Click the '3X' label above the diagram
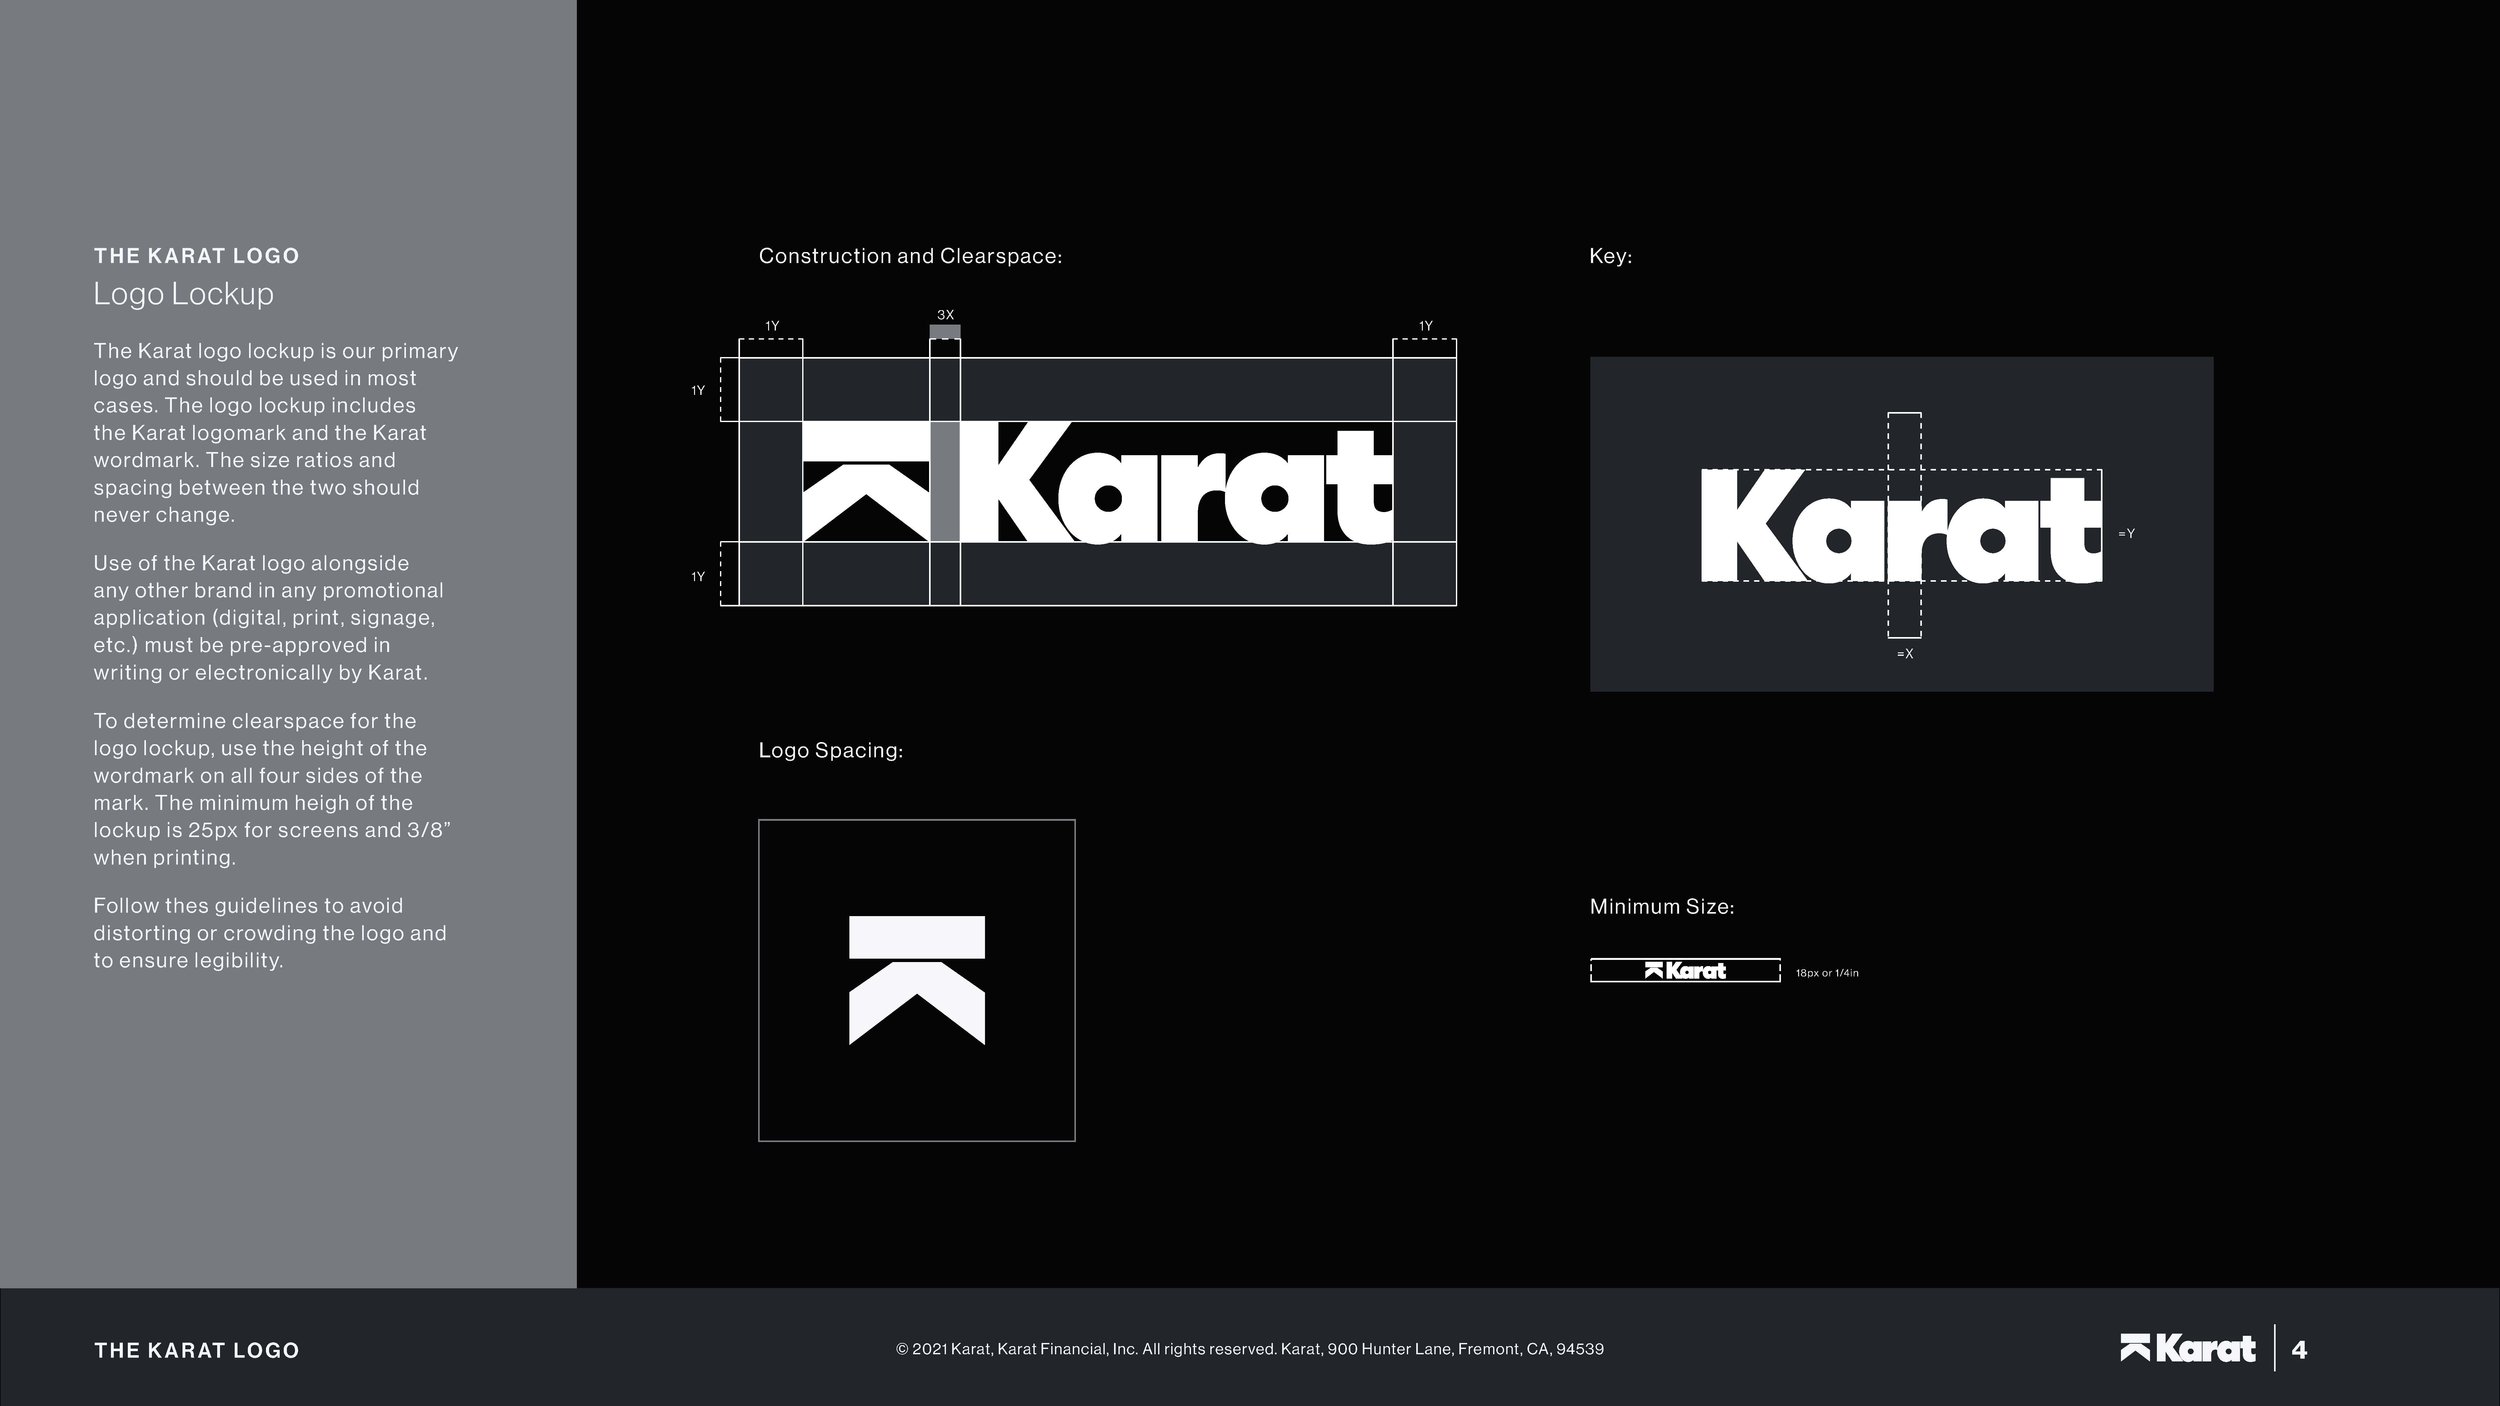2500x1406 pixels. (945, 315)
